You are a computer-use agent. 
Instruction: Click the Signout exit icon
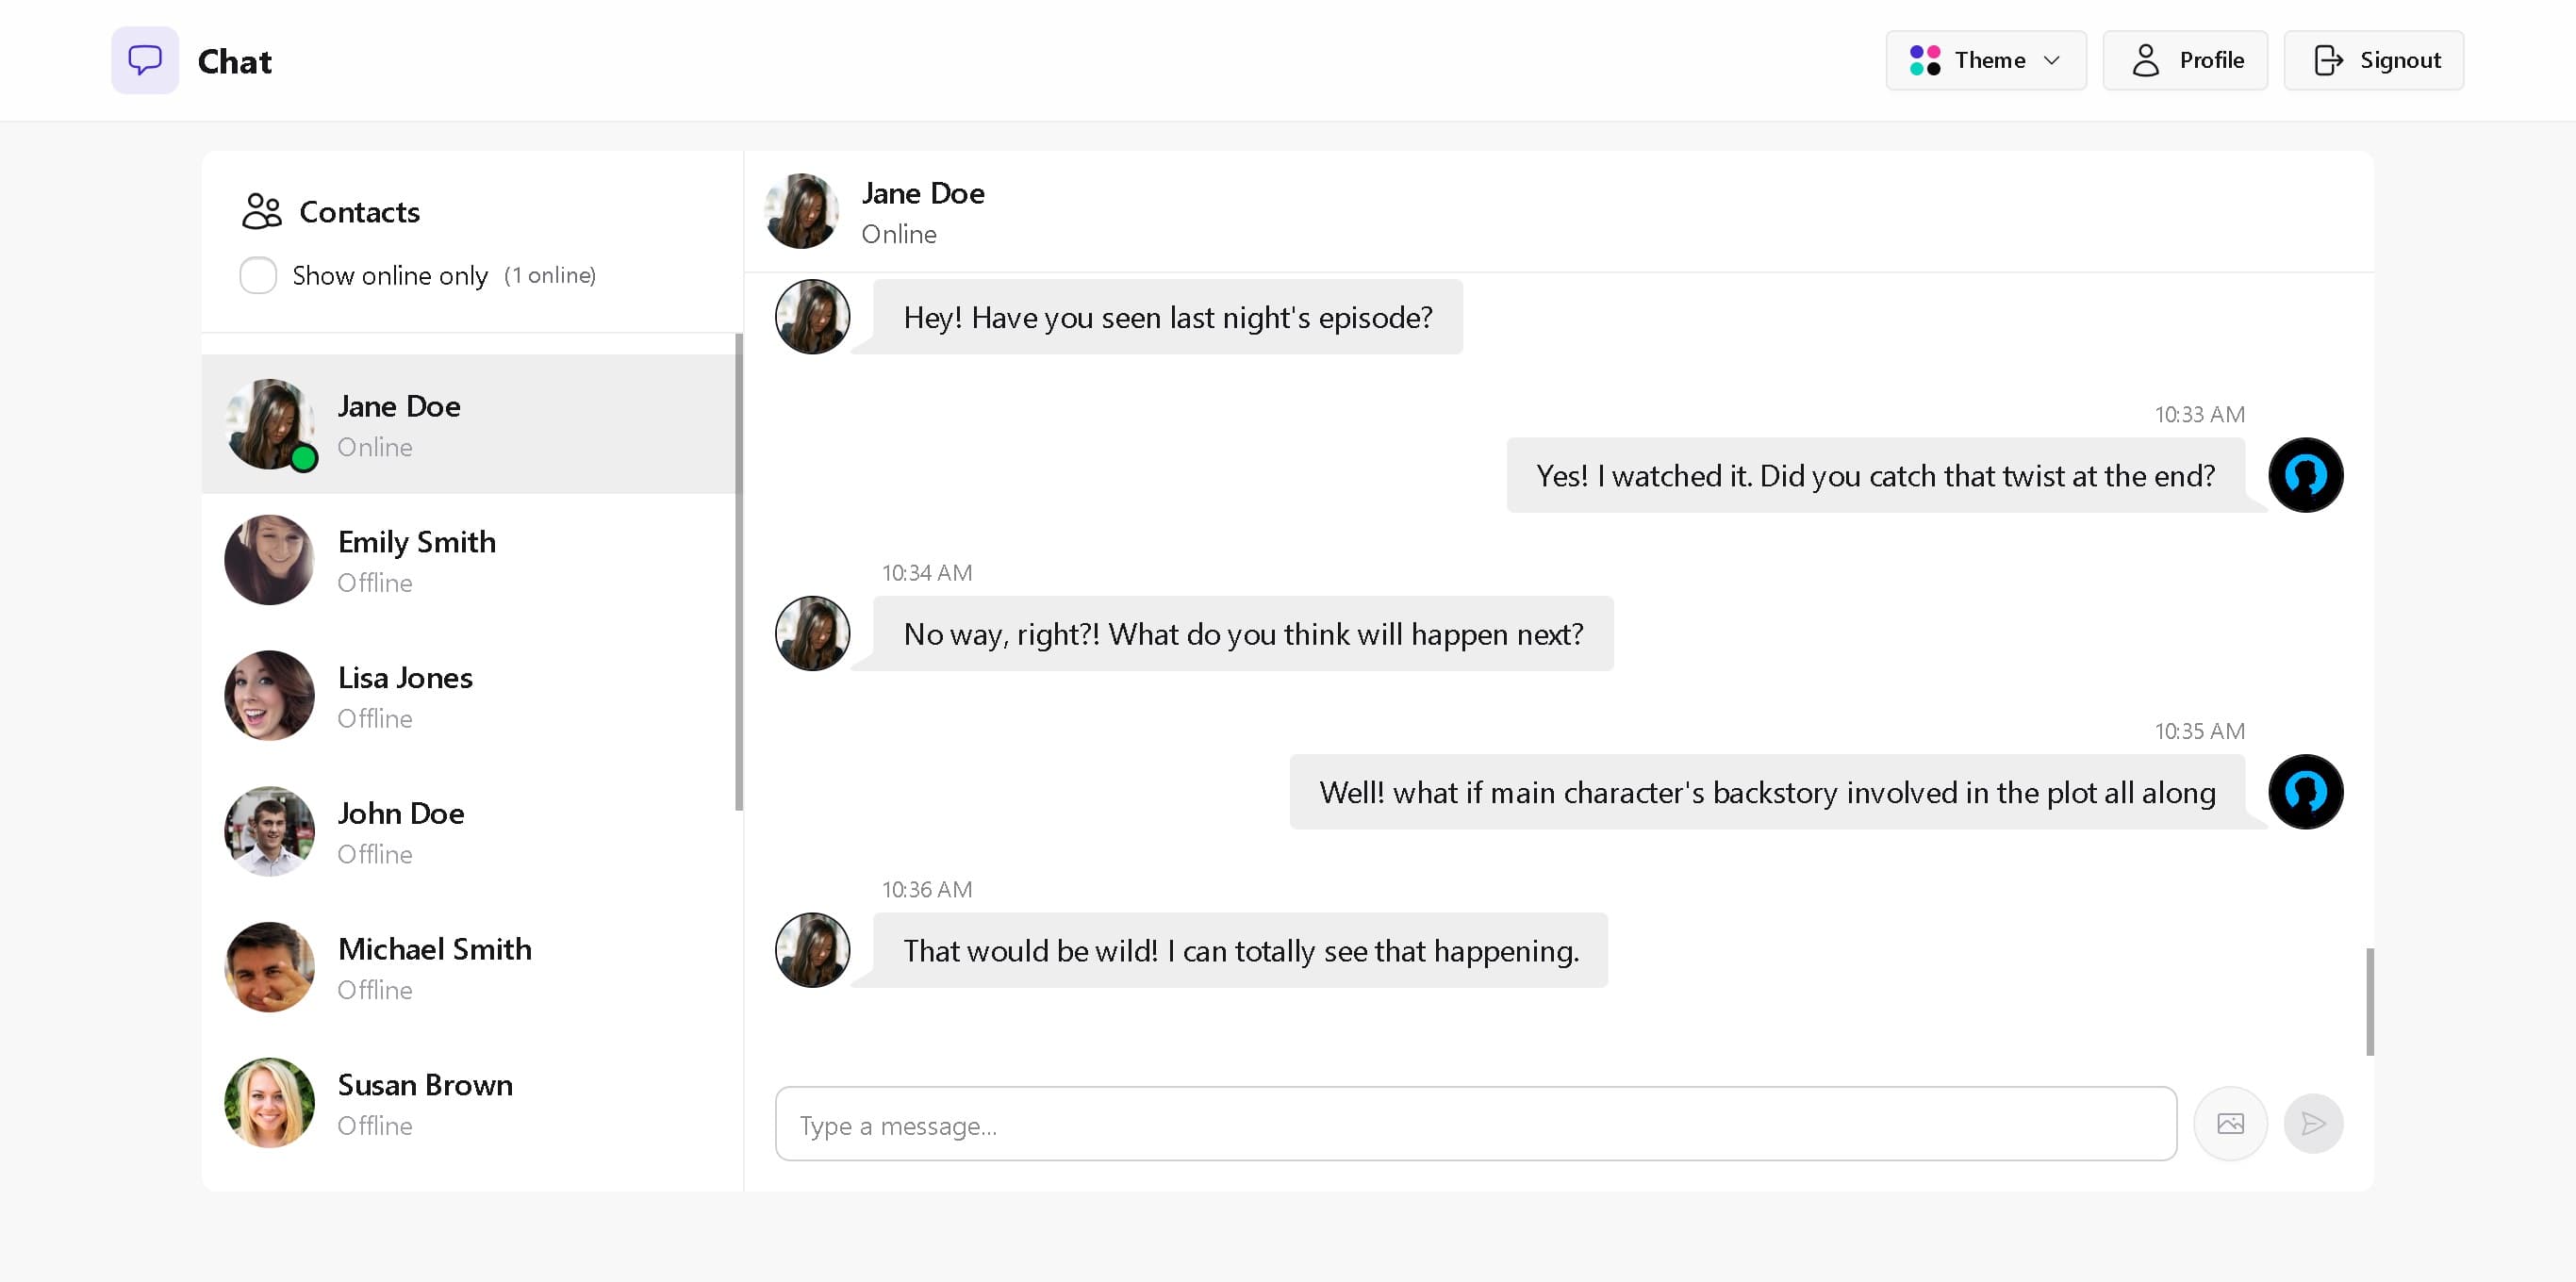2332,60
